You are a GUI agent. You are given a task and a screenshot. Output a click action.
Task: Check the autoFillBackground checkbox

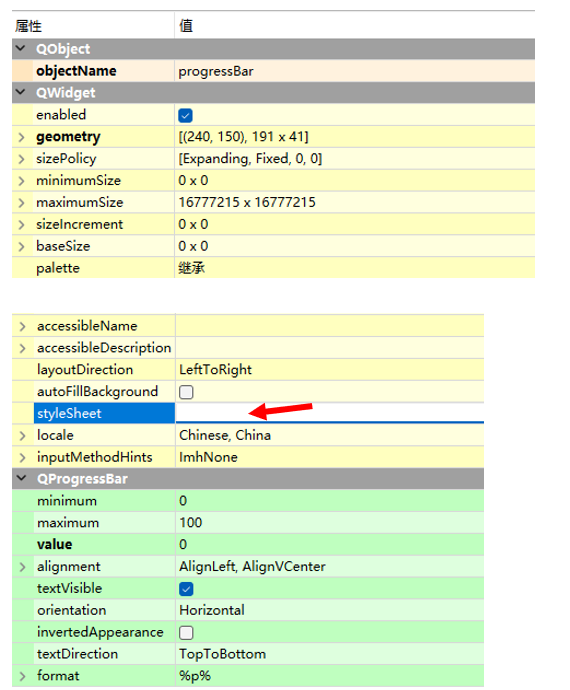coord(186,392)
